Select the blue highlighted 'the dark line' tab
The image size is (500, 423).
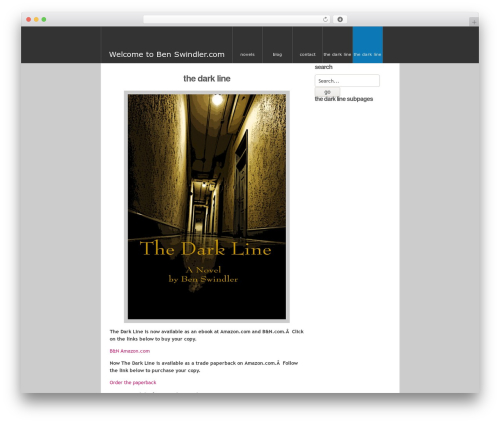tap(368, 45)
